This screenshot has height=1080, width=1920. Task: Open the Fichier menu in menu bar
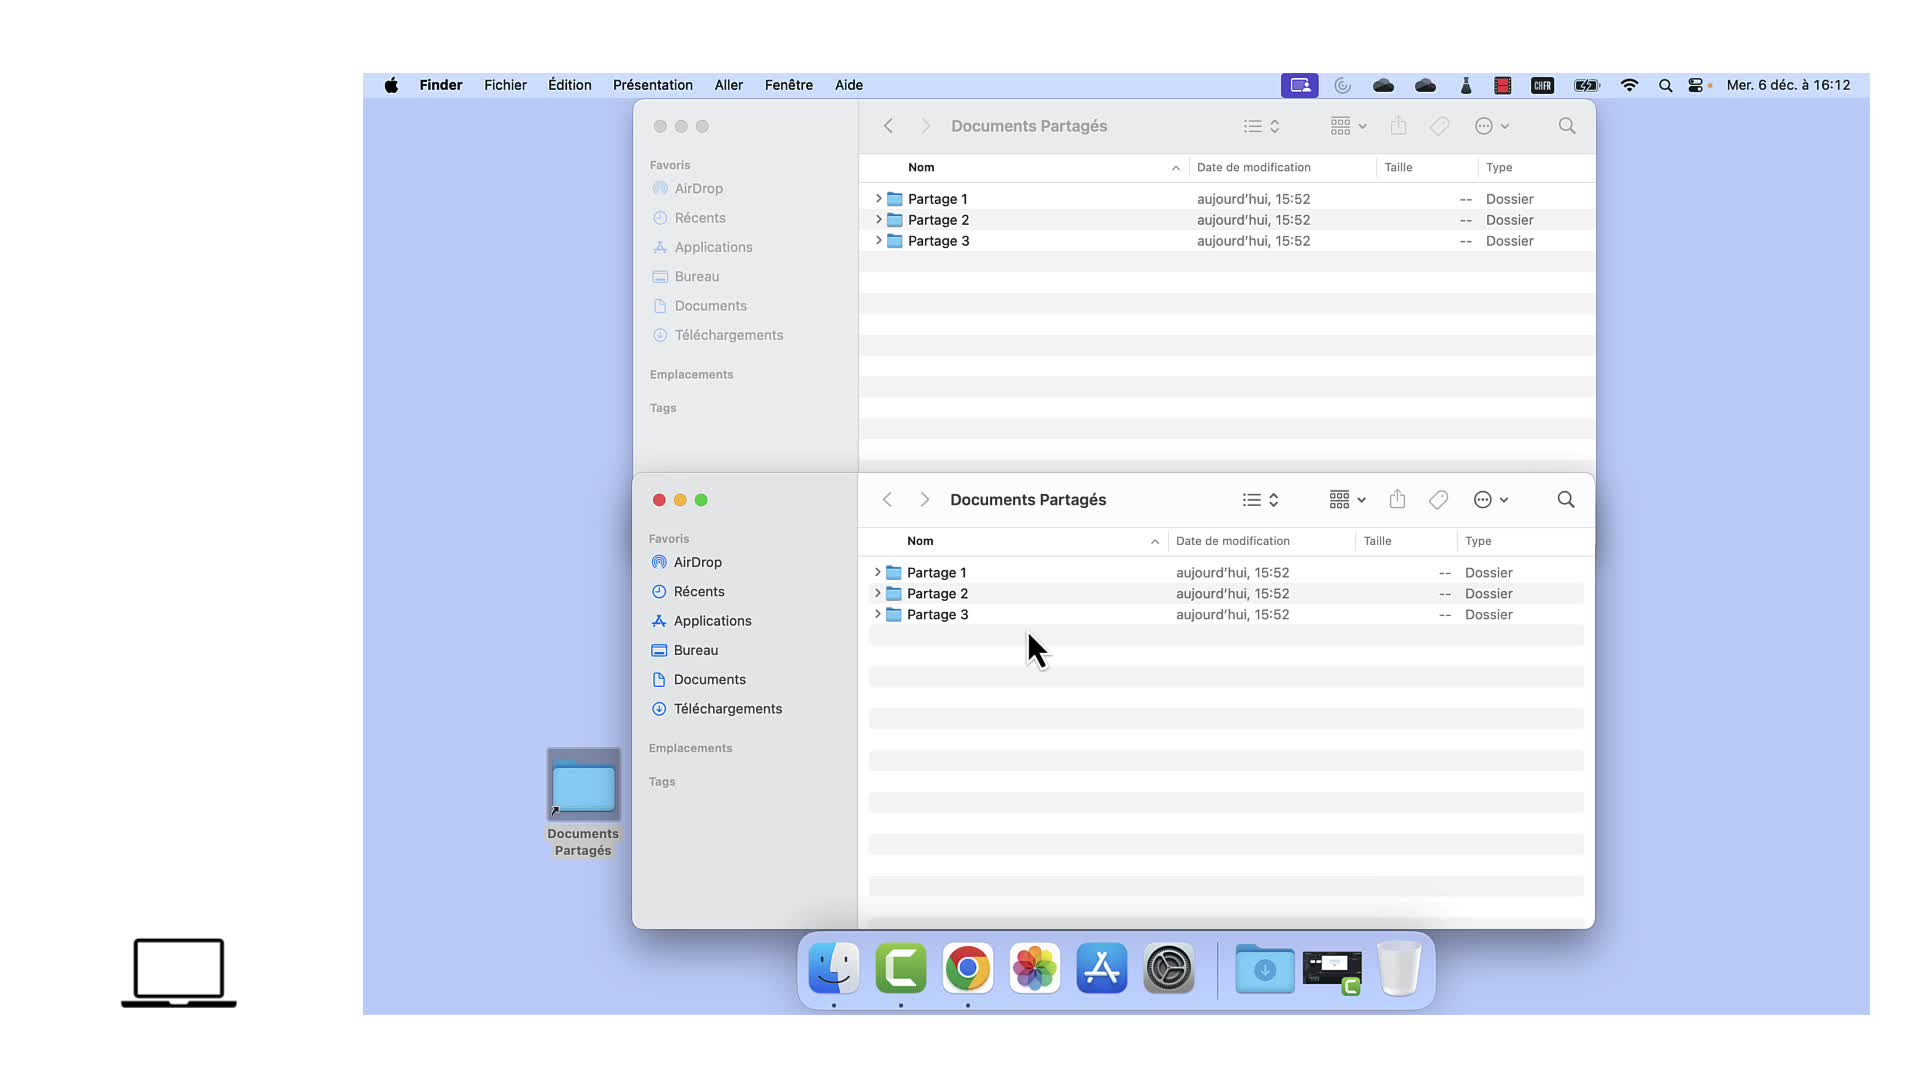pos(505,85)
